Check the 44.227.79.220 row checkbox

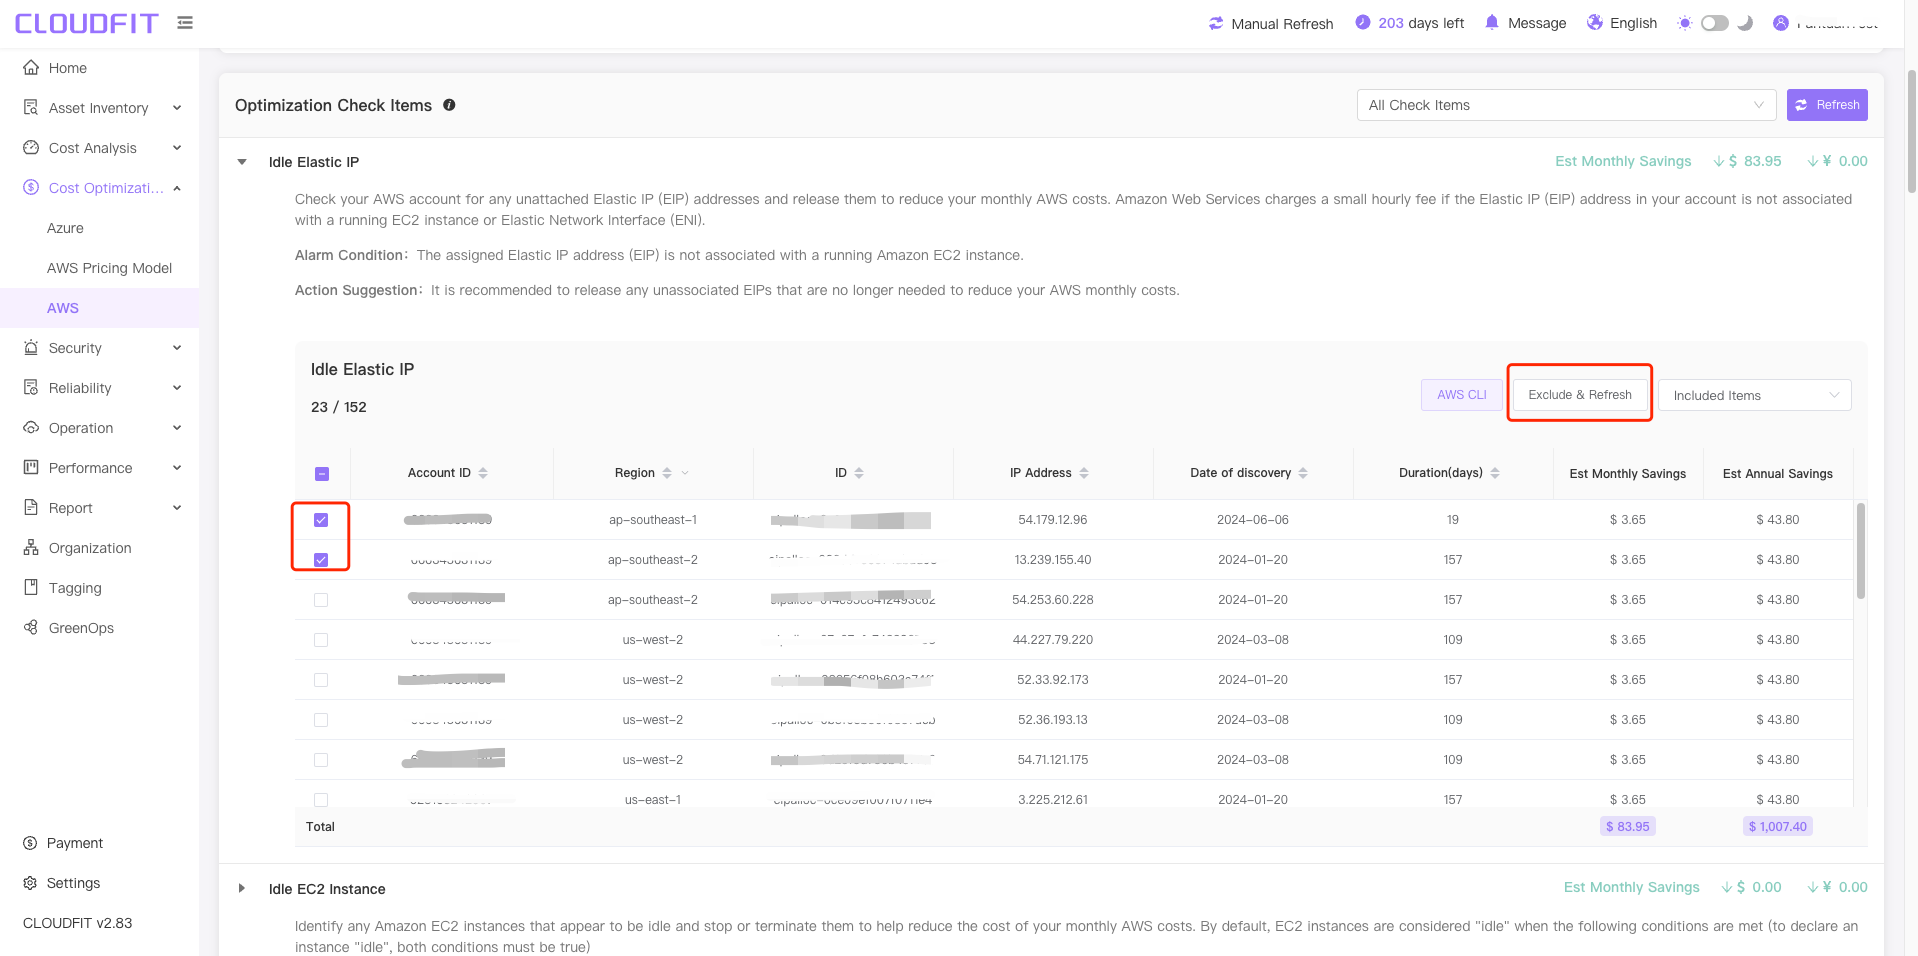(321, 640)
